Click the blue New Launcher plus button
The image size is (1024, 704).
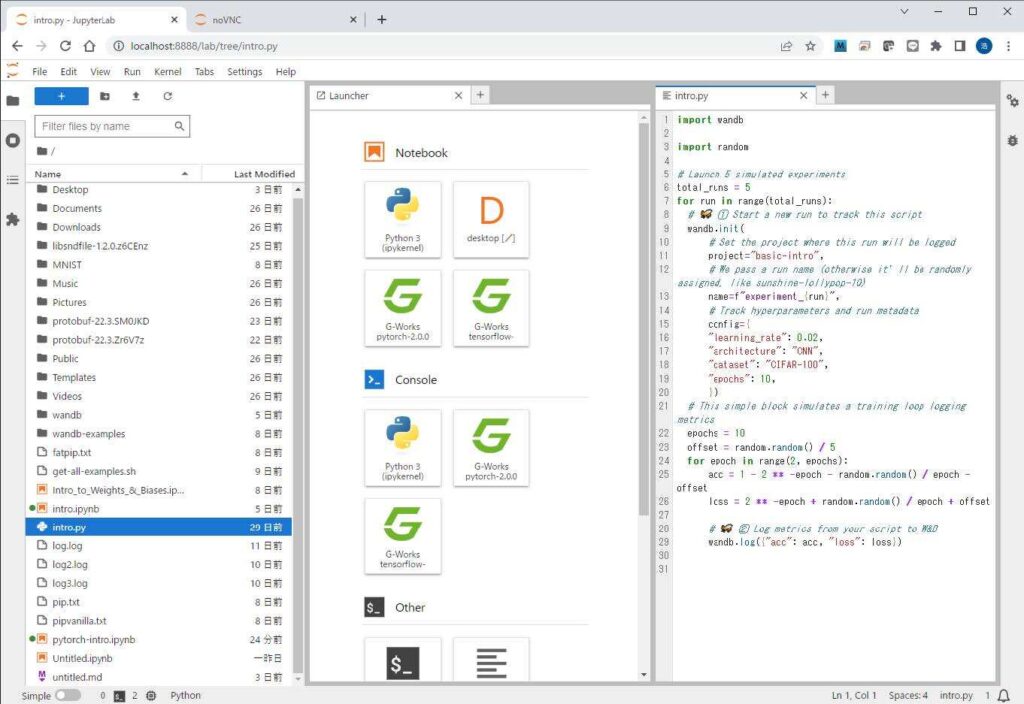click(61, 96)
